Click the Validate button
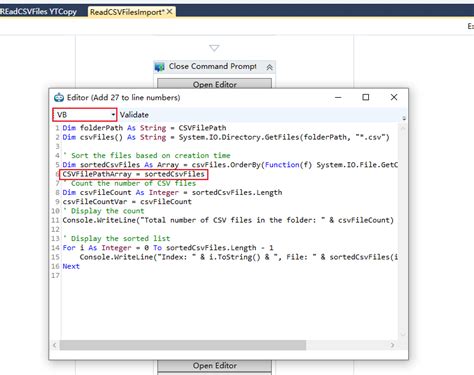The height and width of the screenshot is (375, 474). [x=134, y=115]
